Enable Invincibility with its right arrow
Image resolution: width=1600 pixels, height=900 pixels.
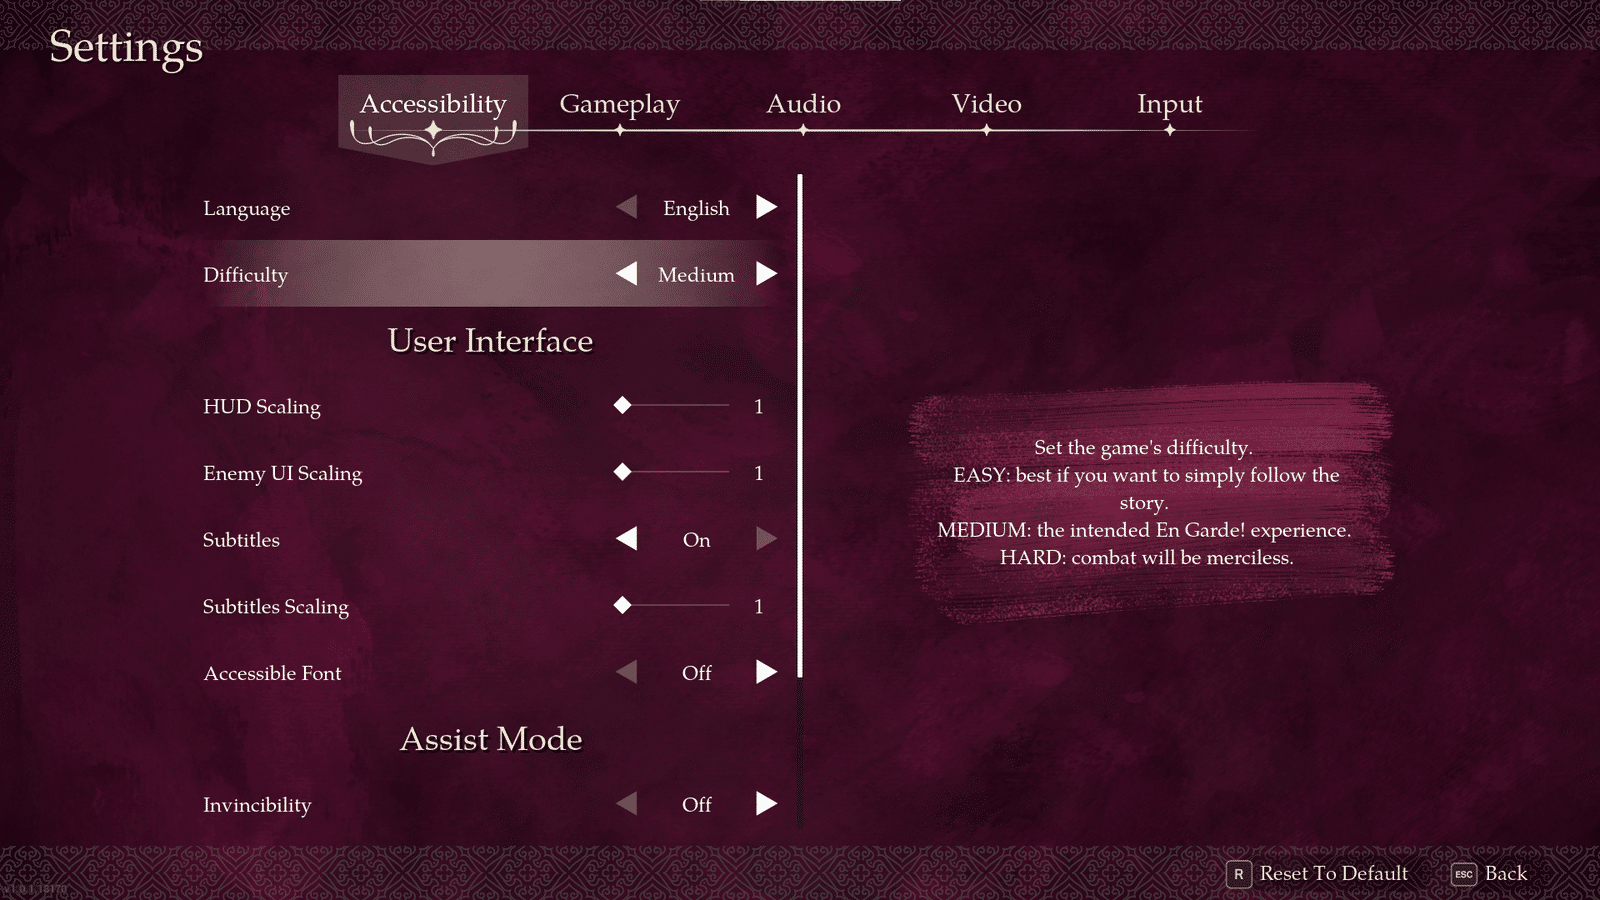(766, 804)
